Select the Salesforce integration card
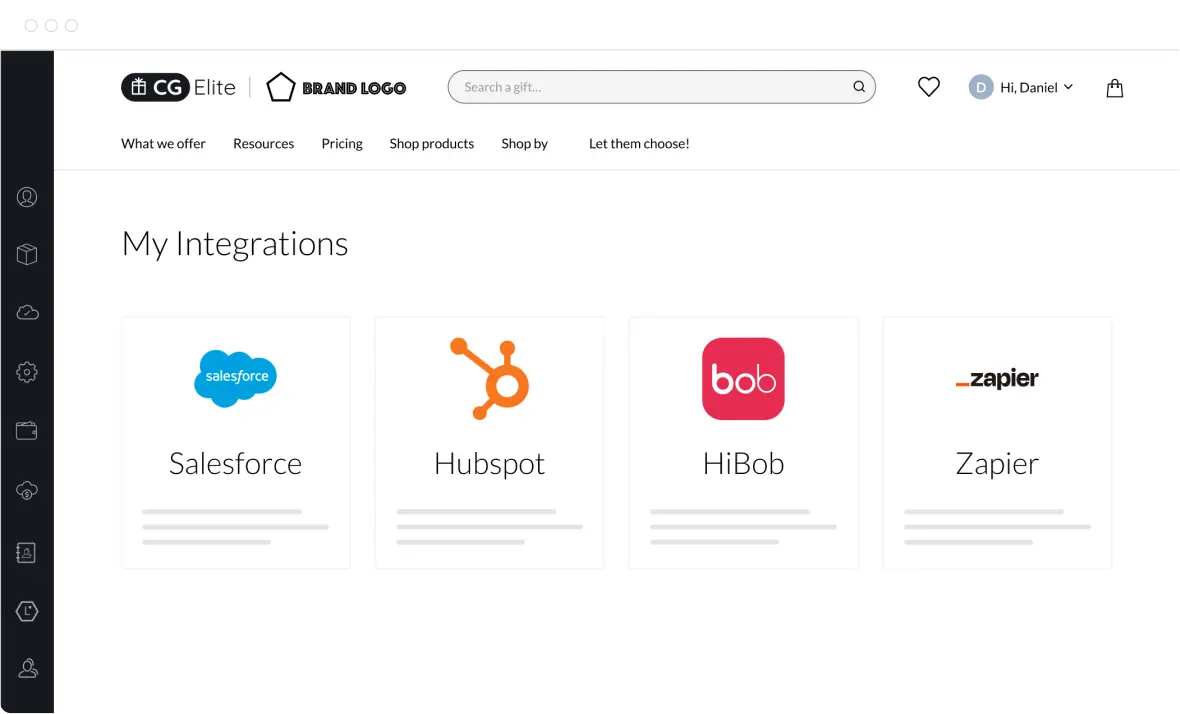1180x714 pixels. pyautogui.click(x=235, y=443)
